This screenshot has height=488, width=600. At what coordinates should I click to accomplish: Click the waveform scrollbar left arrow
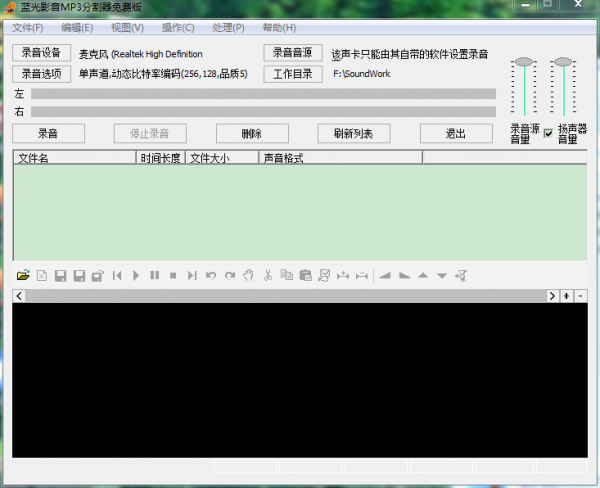18,296
